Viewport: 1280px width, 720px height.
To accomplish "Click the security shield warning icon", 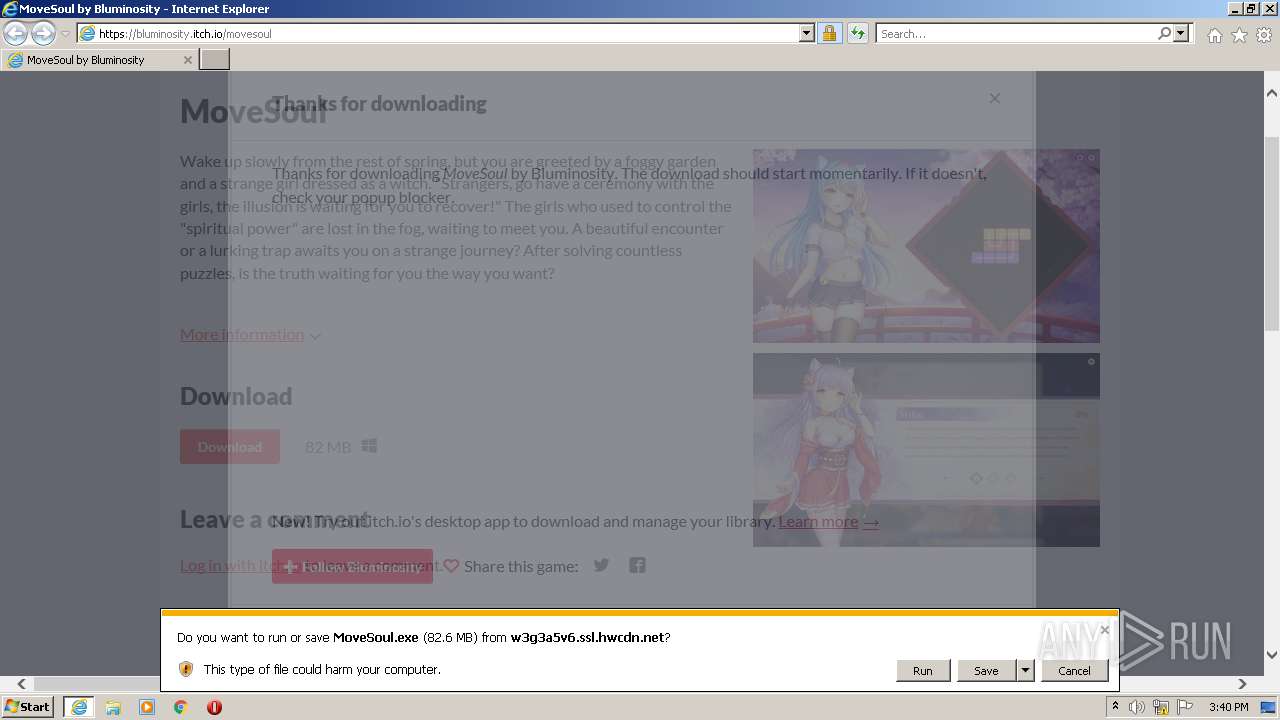I will pos(186,669).
